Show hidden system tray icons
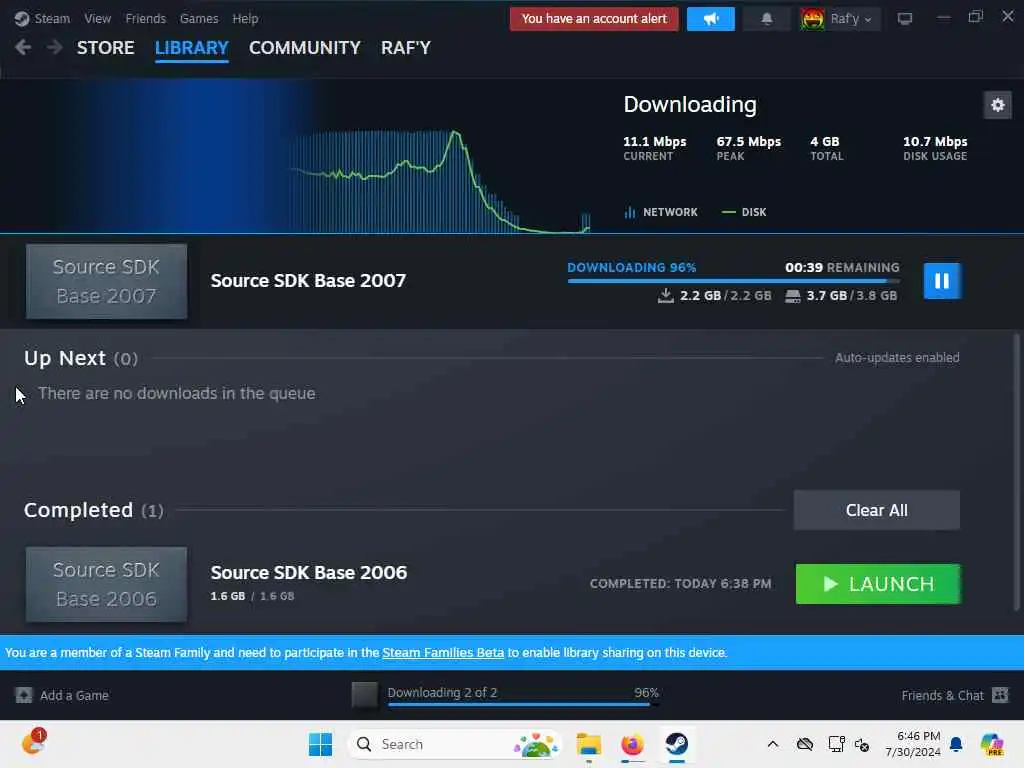 pyautogui.click(x=773, y=744)
